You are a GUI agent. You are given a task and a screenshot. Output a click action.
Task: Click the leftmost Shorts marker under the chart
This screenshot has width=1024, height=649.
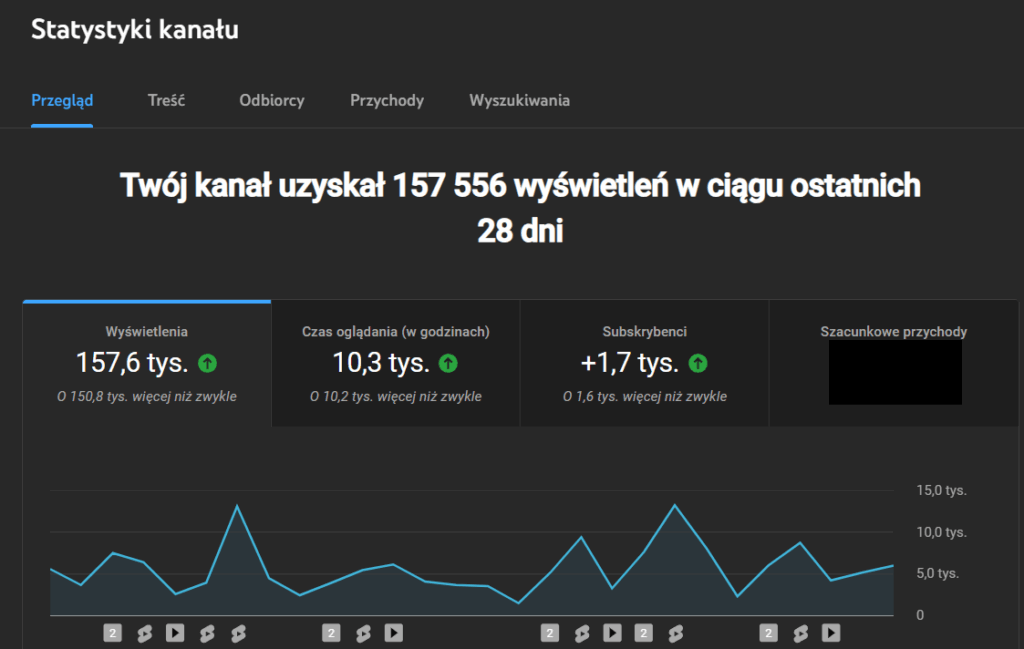coord(144,632)
